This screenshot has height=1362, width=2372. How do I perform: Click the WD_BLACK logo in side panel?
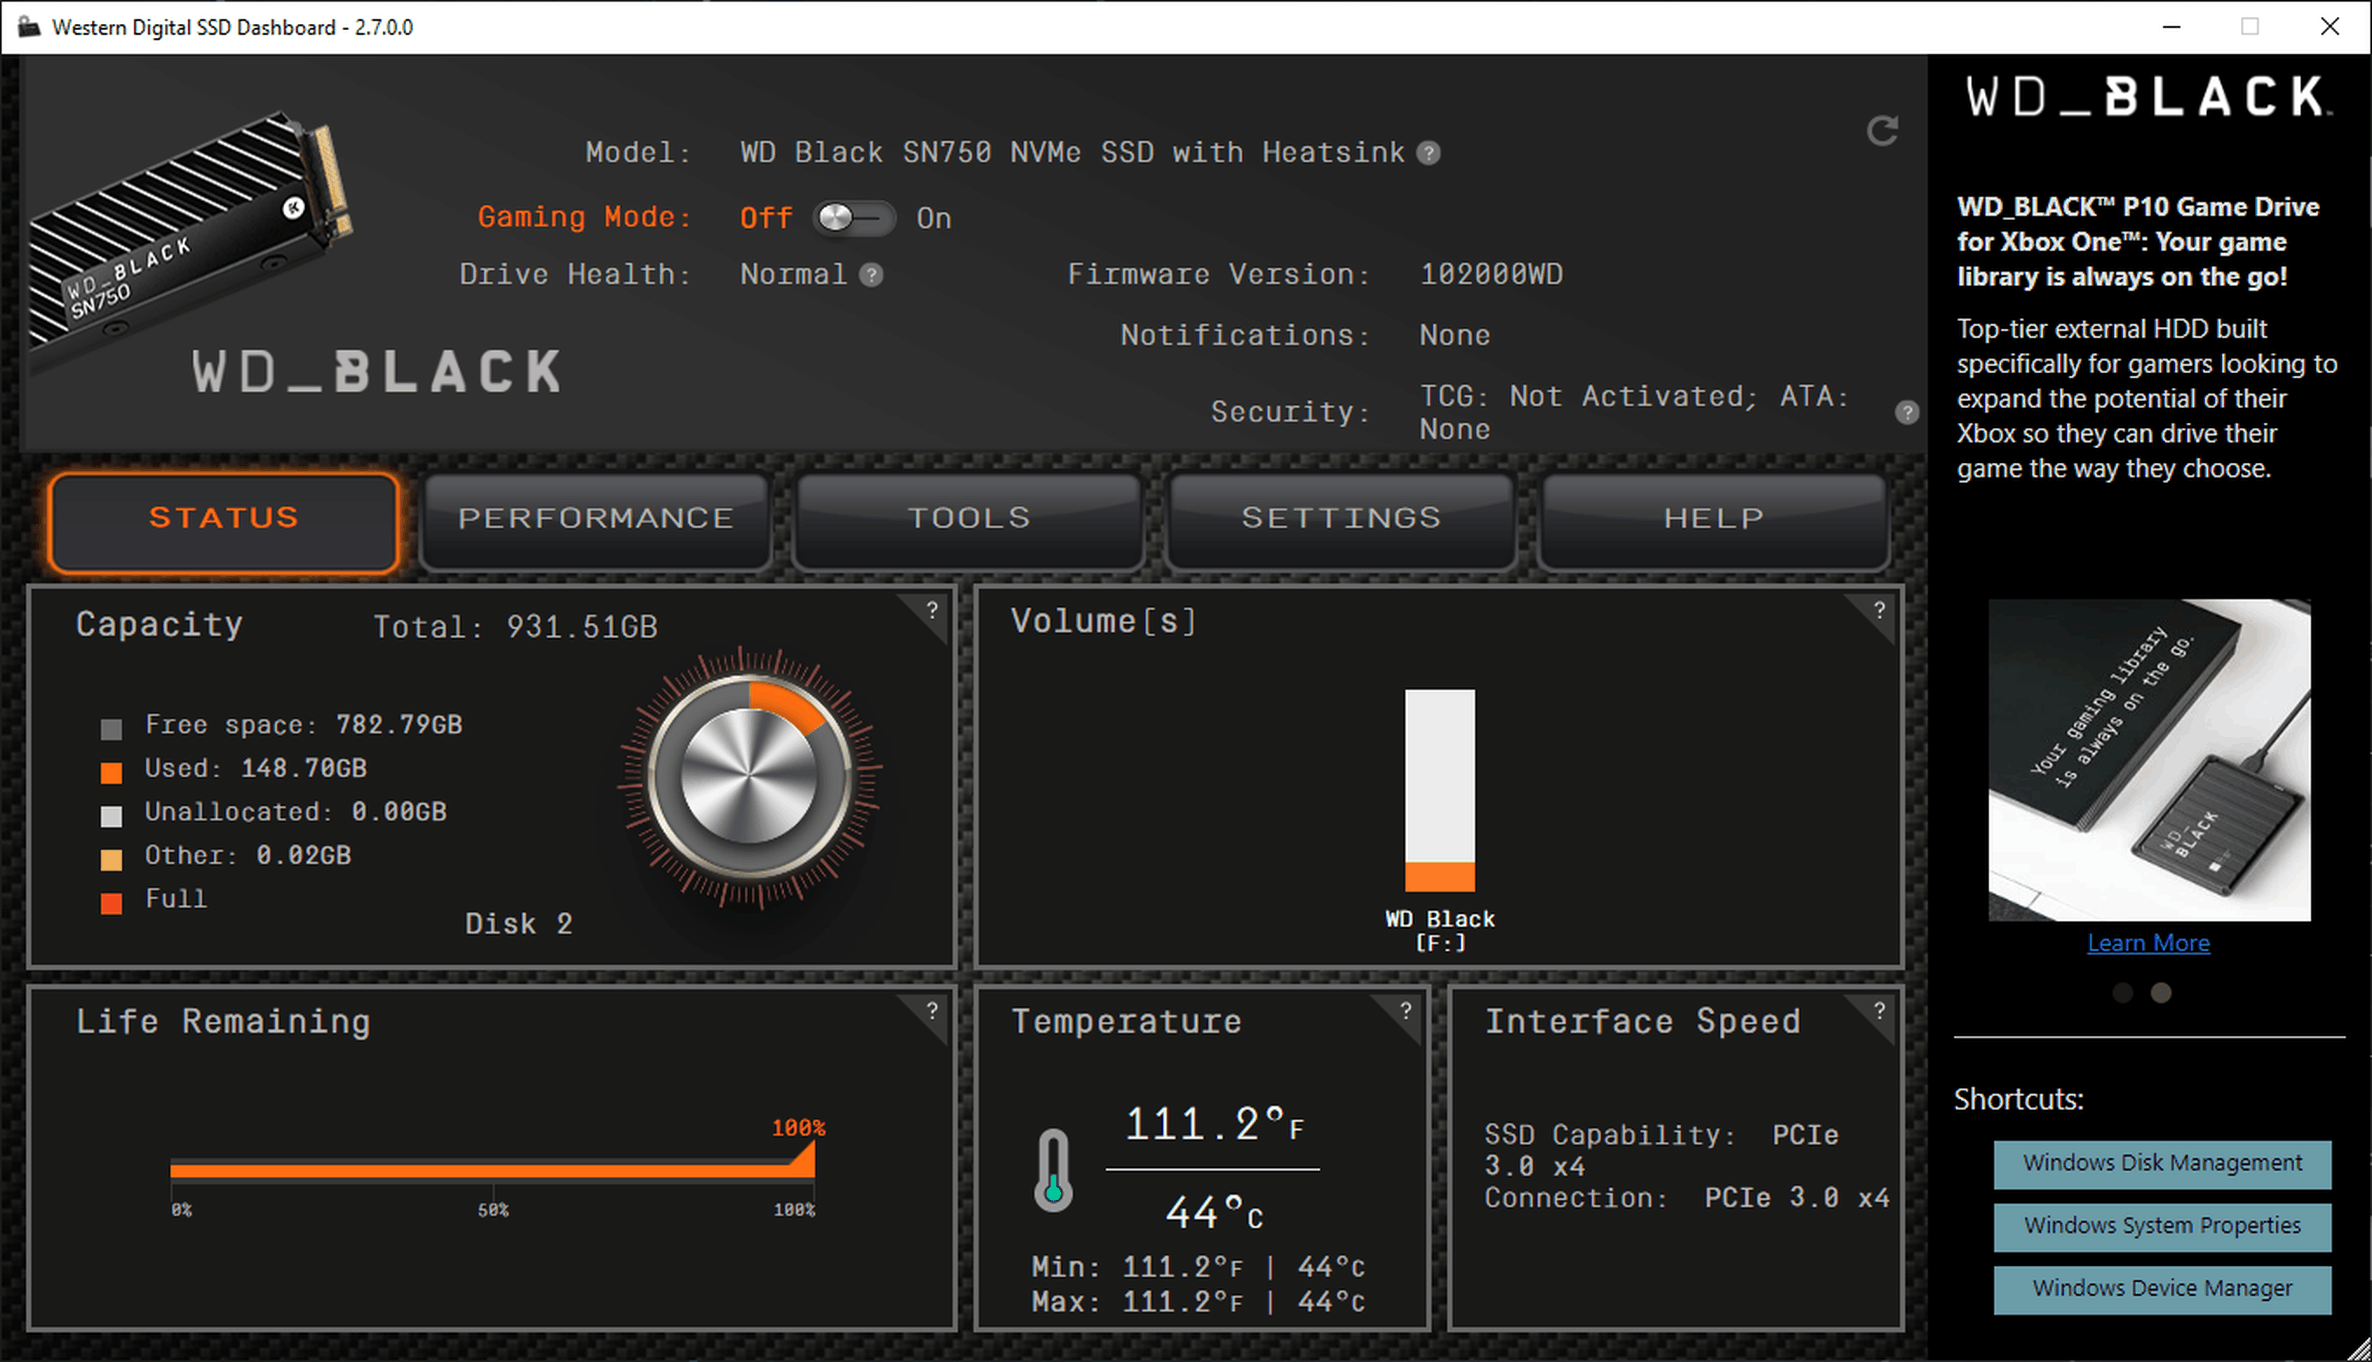[x=2149, y=97]
